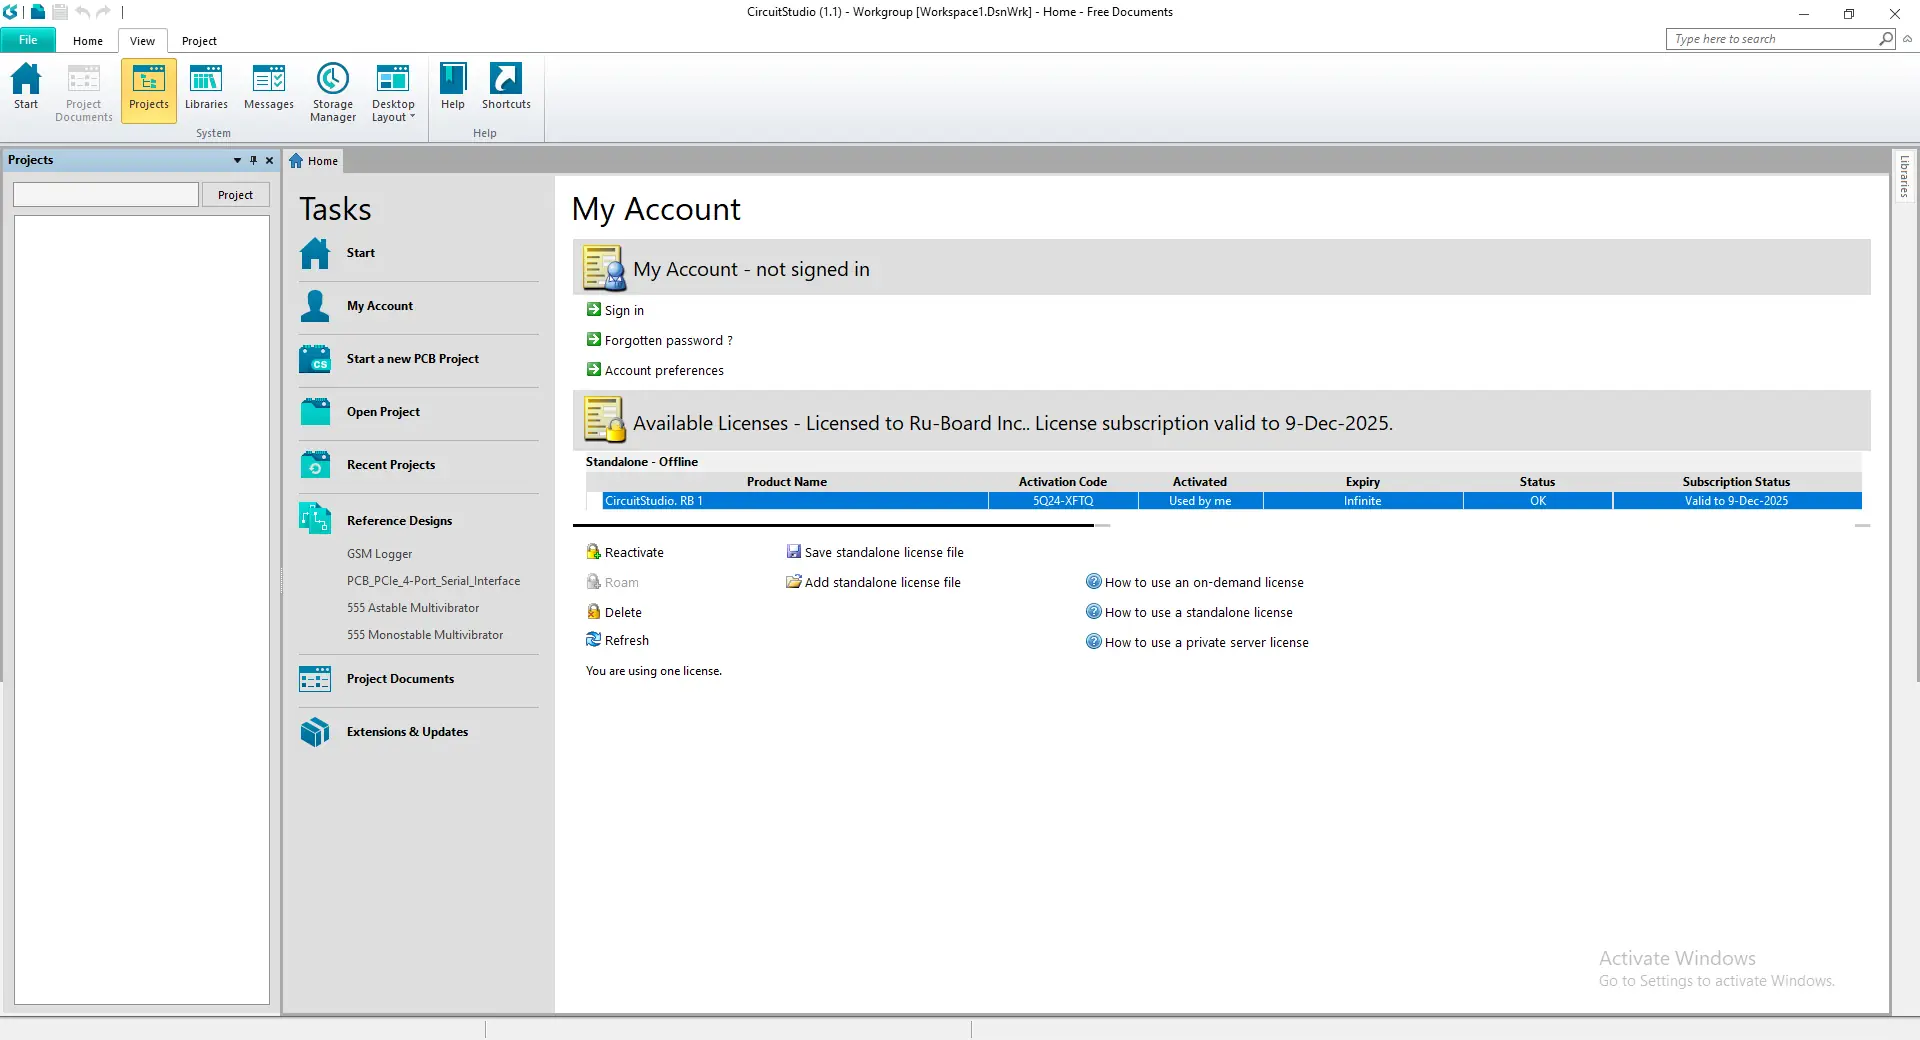Open the Libraries side panel tab
The image size is (1920, 1040).
pyautogui.click(x=1904, y=176)
